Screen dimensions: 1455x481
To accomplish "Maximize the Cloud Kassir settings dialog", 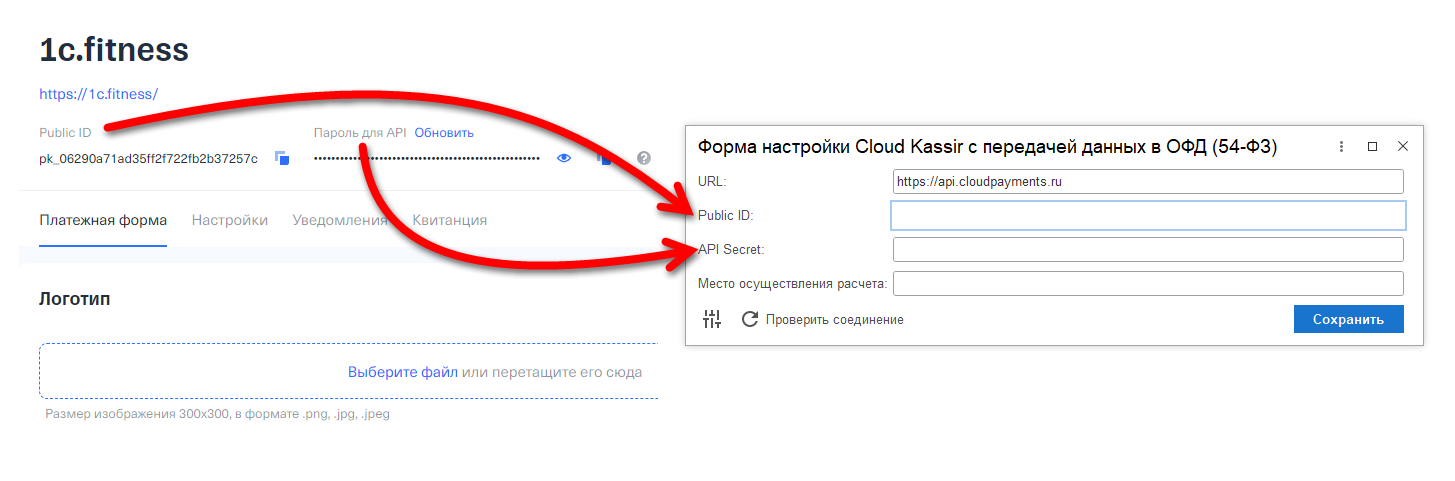I will [1372, 146].
